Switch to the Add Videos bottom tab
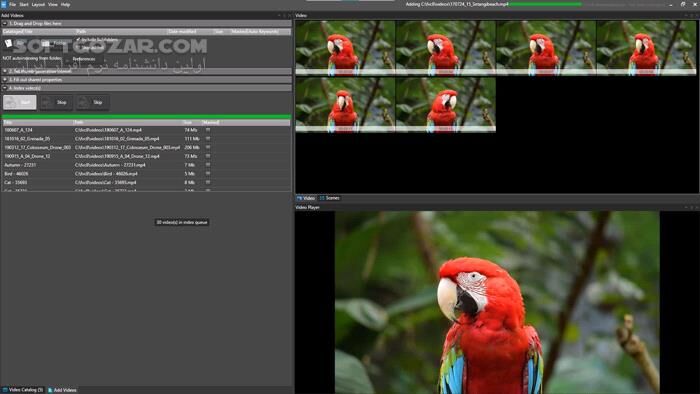Image resolution: width=700 pixels, height=394 pixels. coord(62,390)
